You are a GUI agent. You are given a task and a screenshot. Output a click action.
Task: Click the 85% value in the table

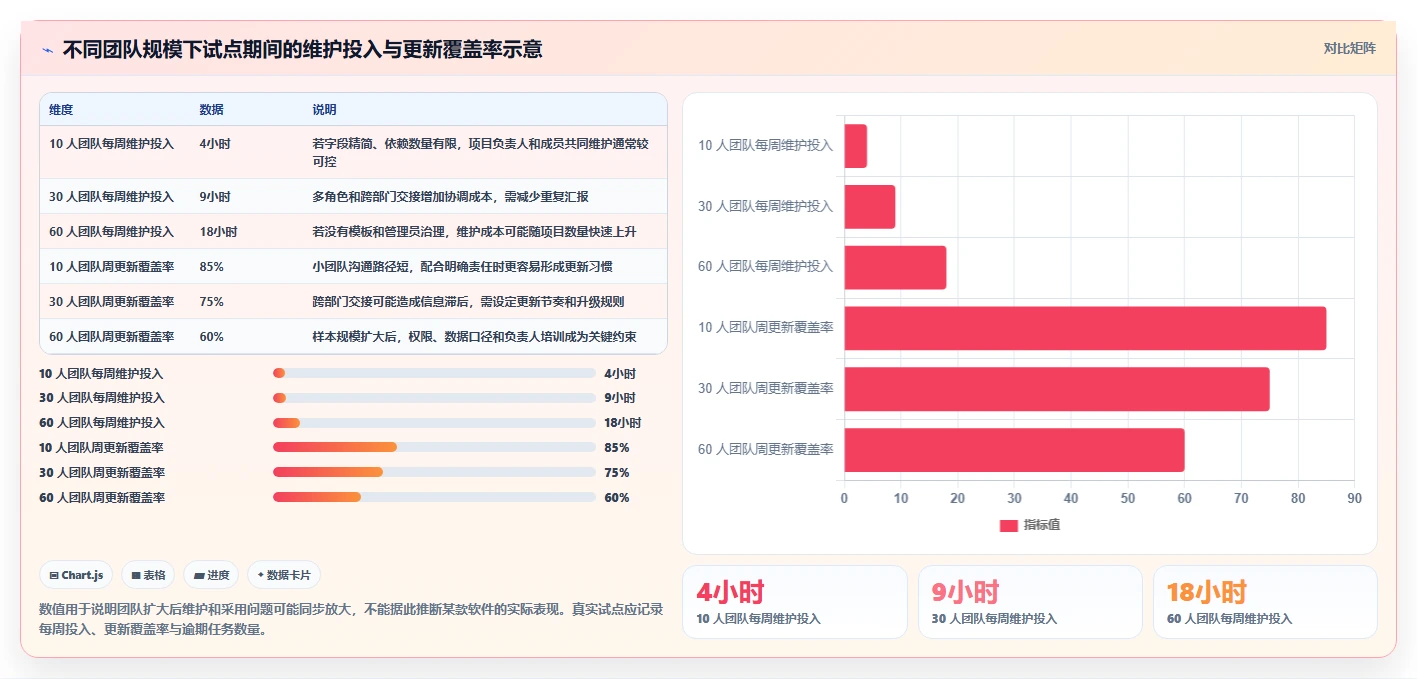tap(211, 267)
